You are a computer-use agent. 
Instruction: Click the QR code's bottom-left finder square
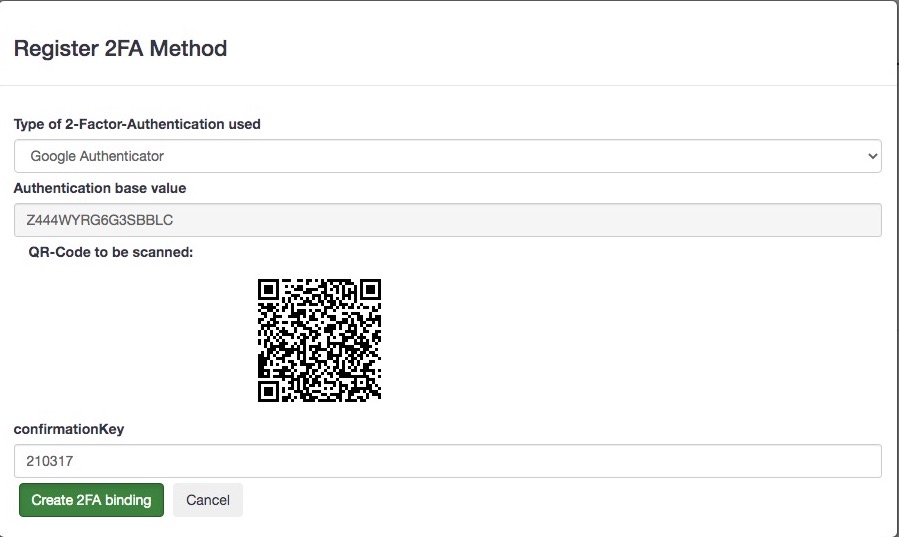click(x=268, y=391)
